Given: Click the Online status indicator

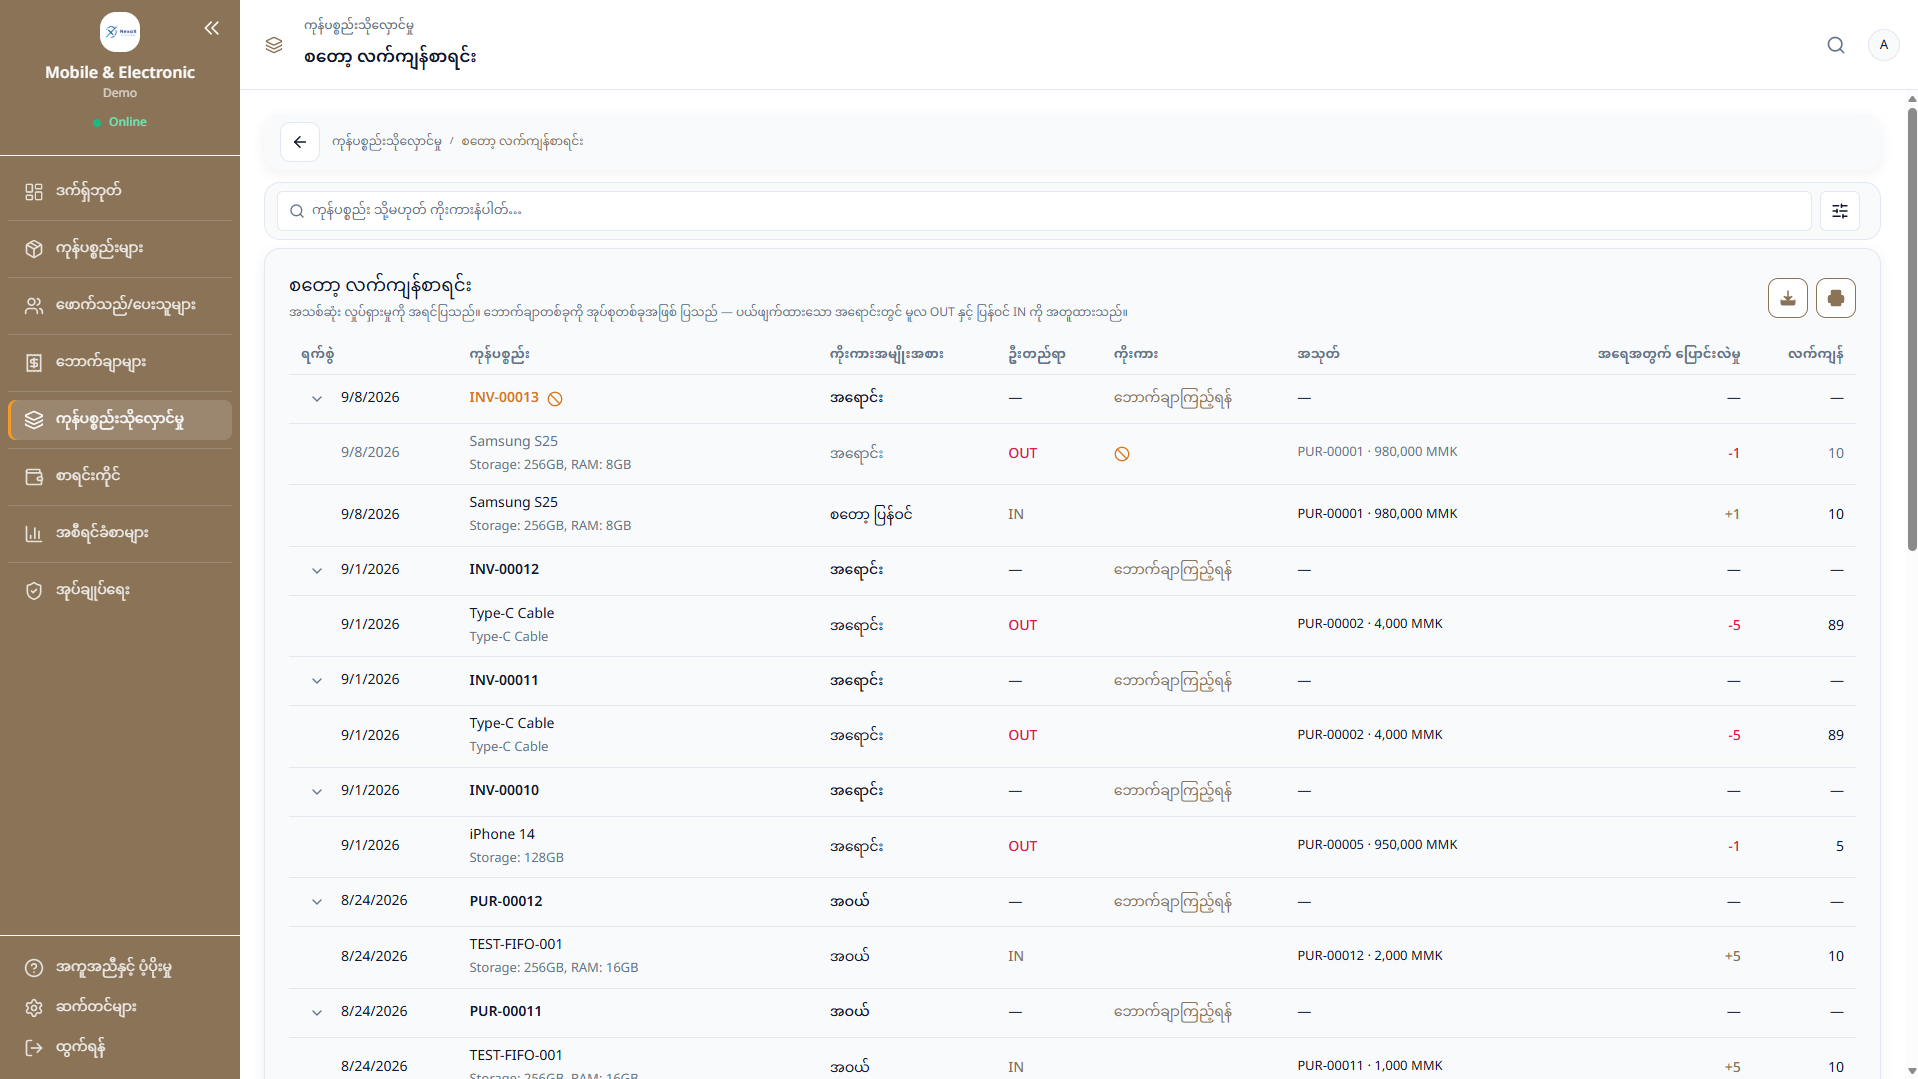Looking at the screenshot, I should click(120, 122).
